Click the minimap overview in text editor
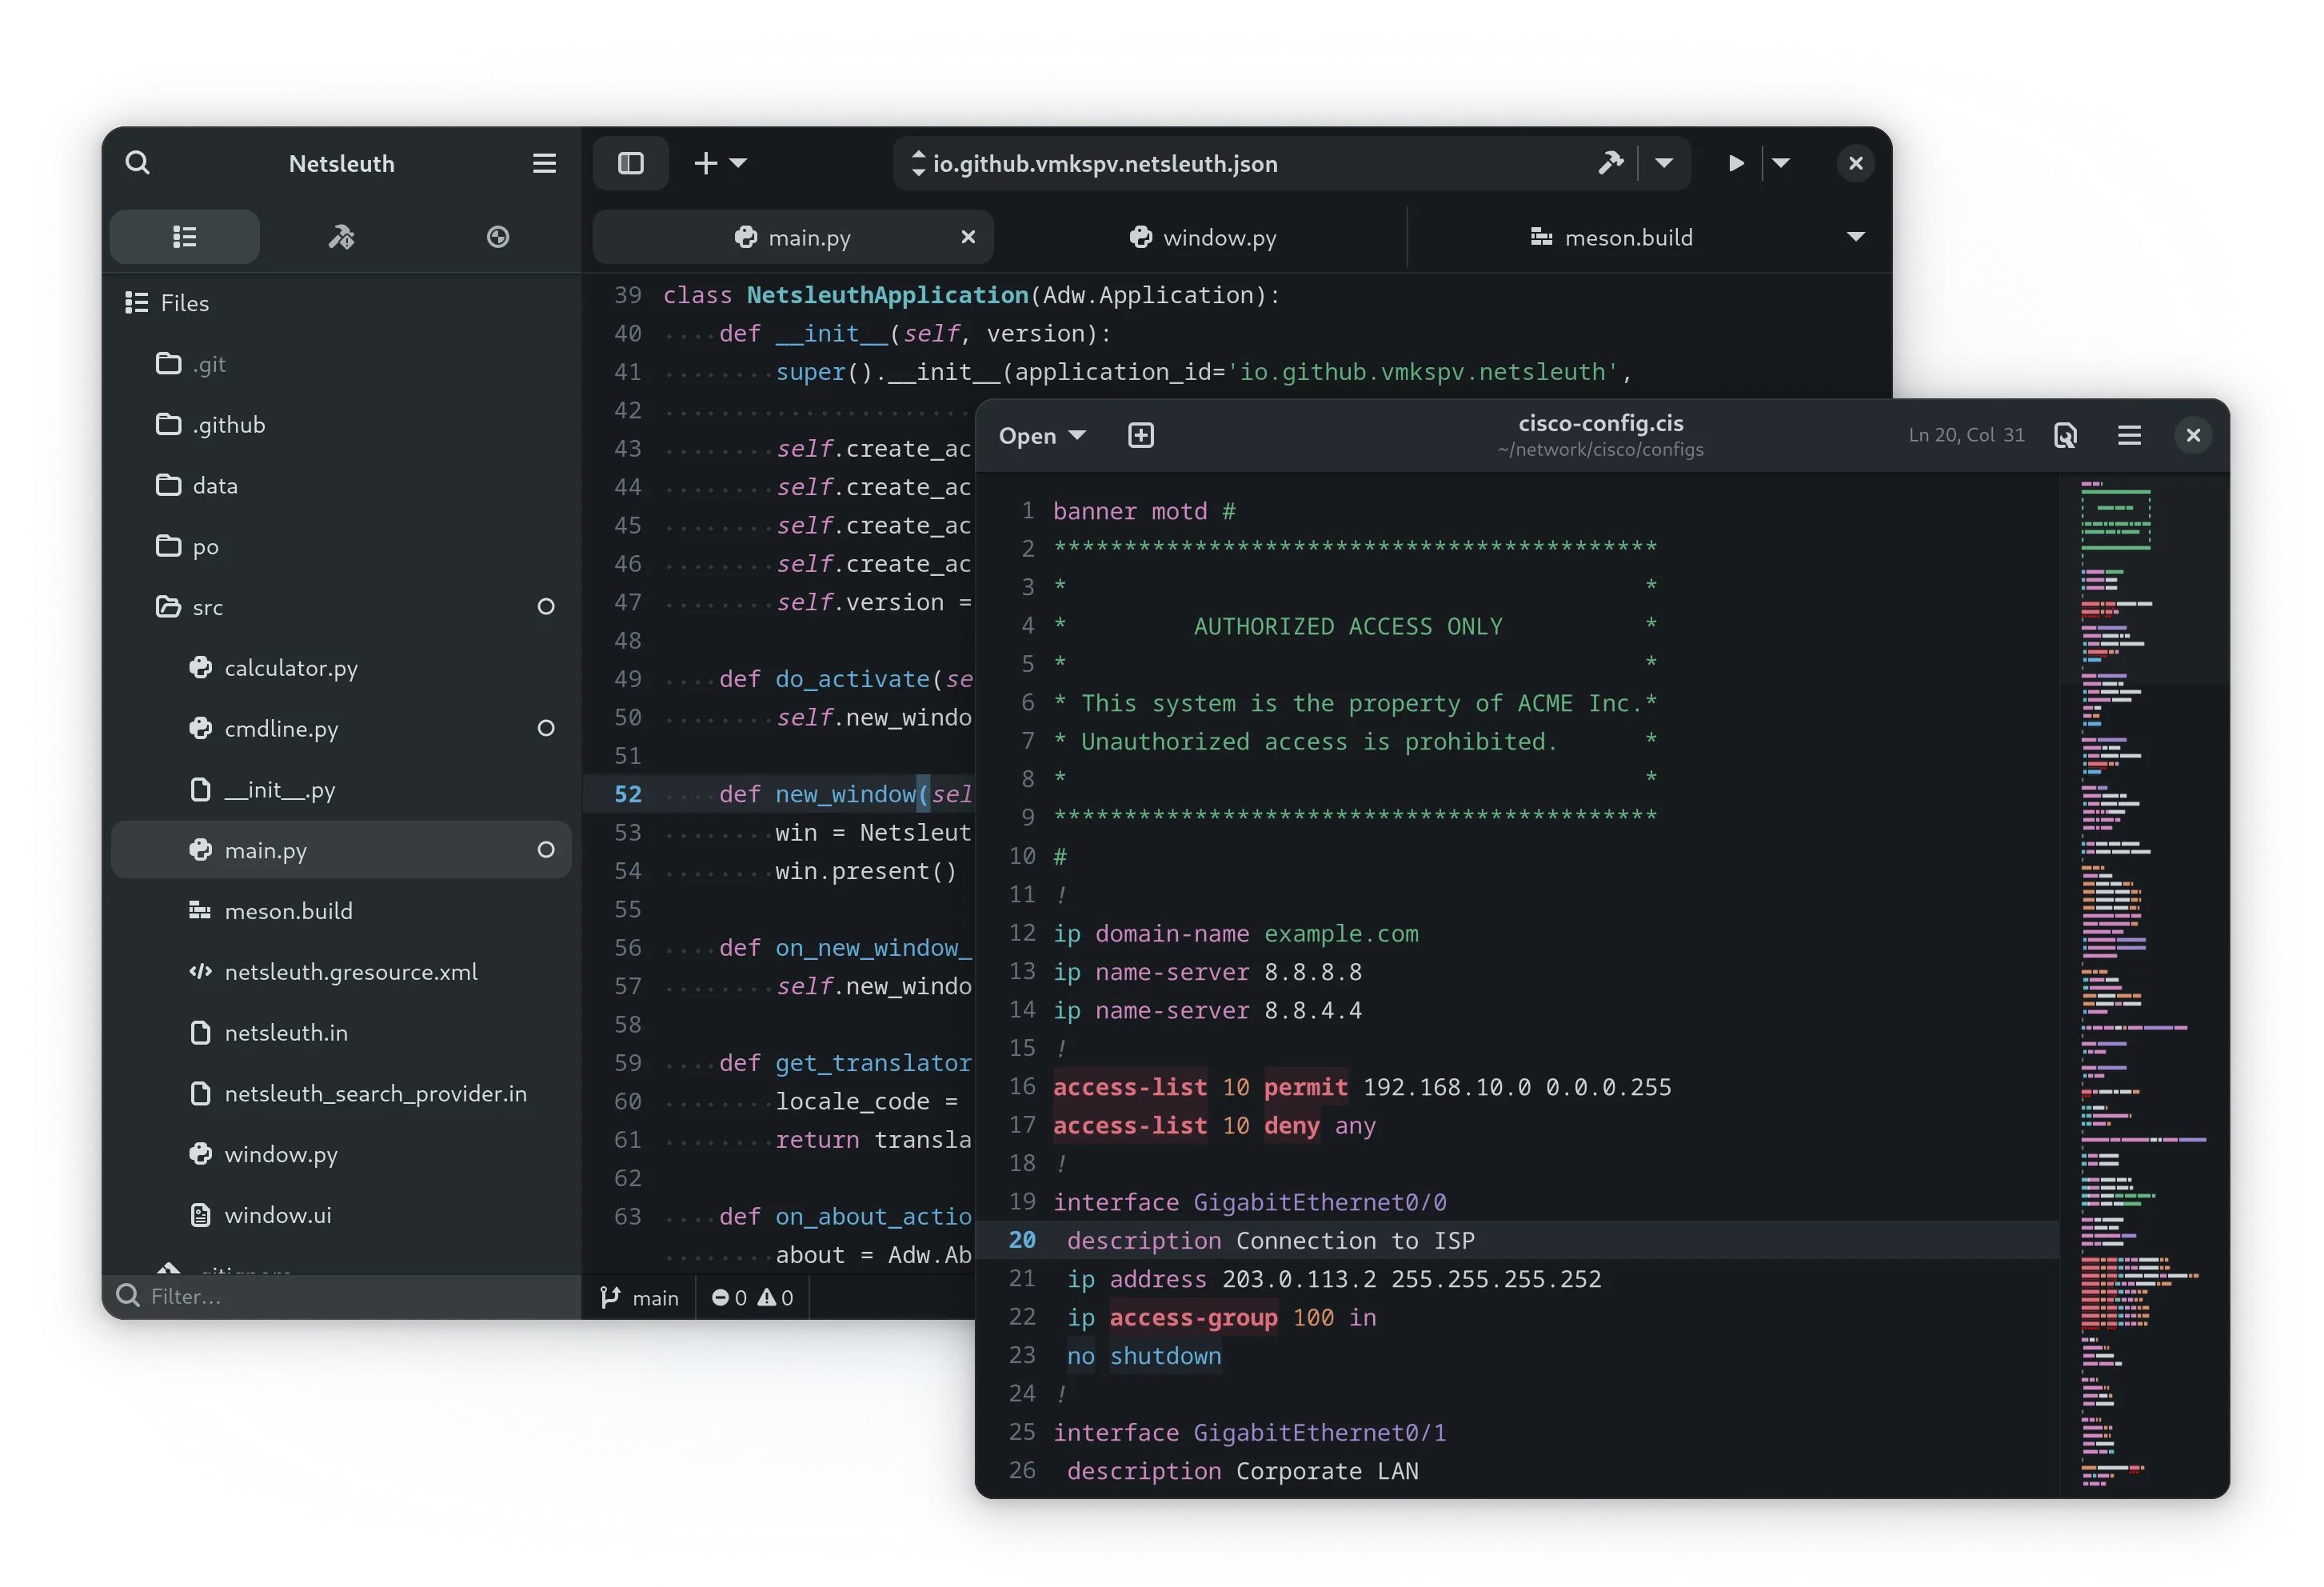 2144,985
